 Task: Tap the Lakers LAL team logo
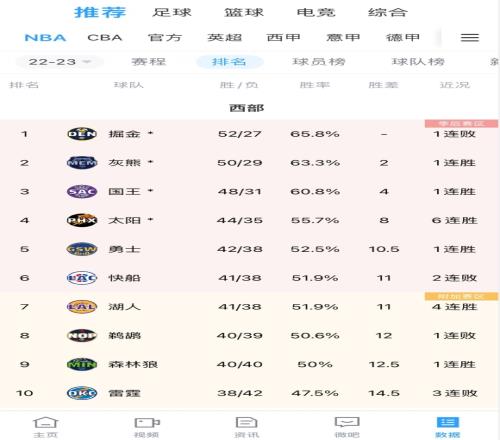click(82, 307)
